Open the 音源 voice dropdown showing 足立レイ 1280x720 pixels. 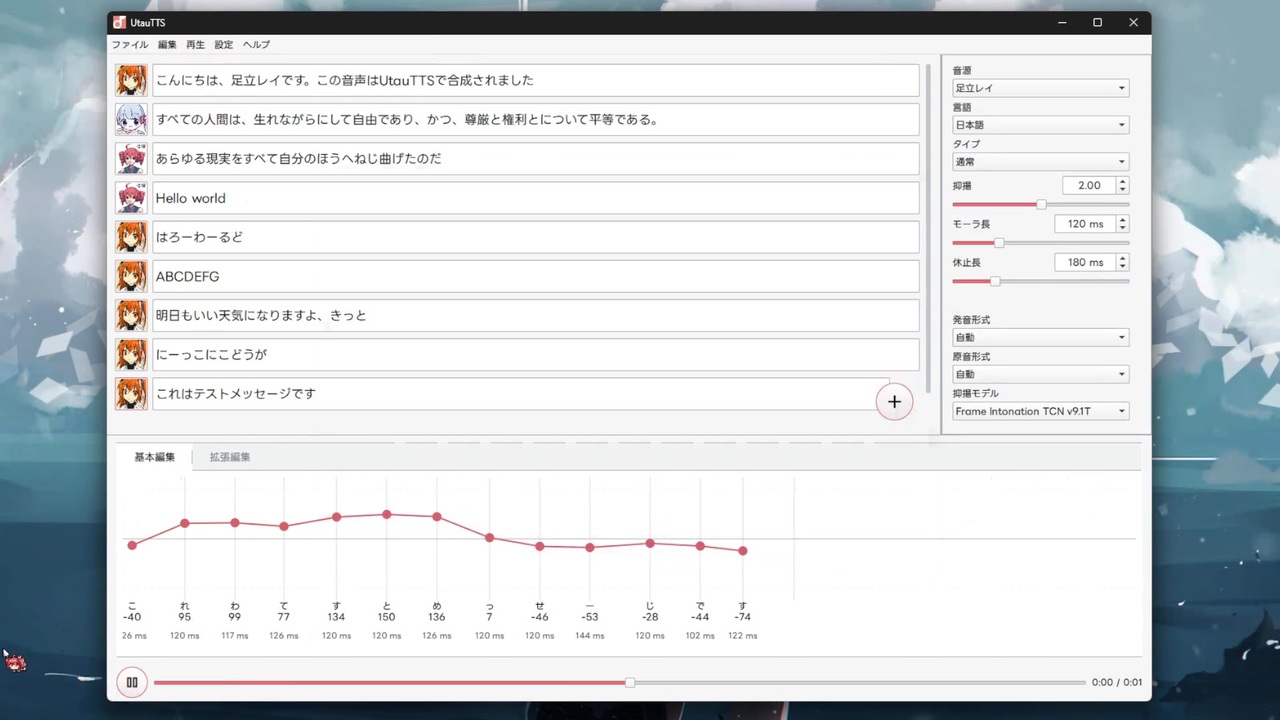1040,88
